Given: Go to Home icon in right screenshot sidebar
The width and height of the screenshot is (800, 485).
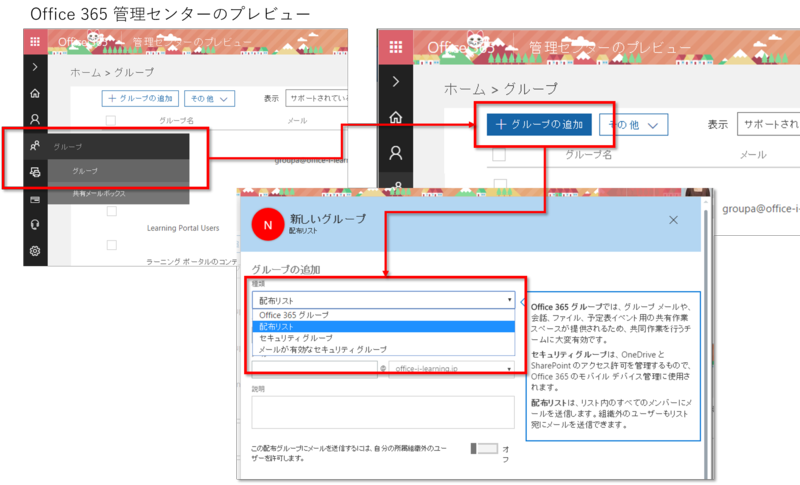Looking at the screenshot, I should pos(396,118).
